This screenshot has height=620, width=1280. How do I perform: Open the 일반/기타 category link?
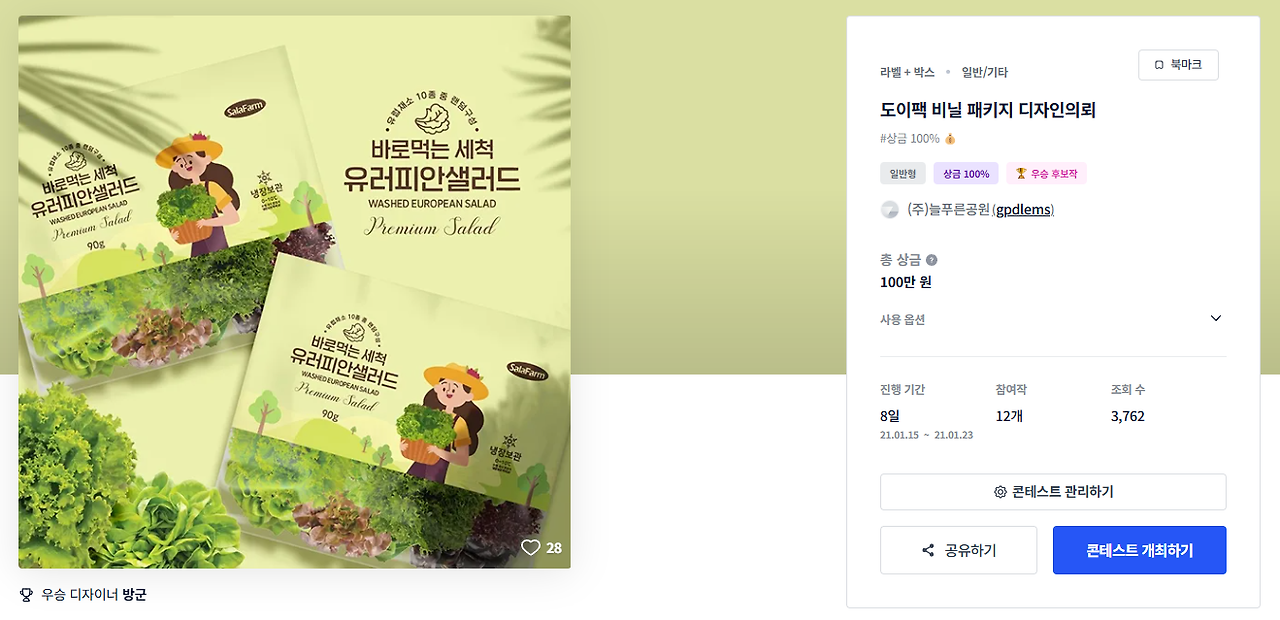click(985, 73)
